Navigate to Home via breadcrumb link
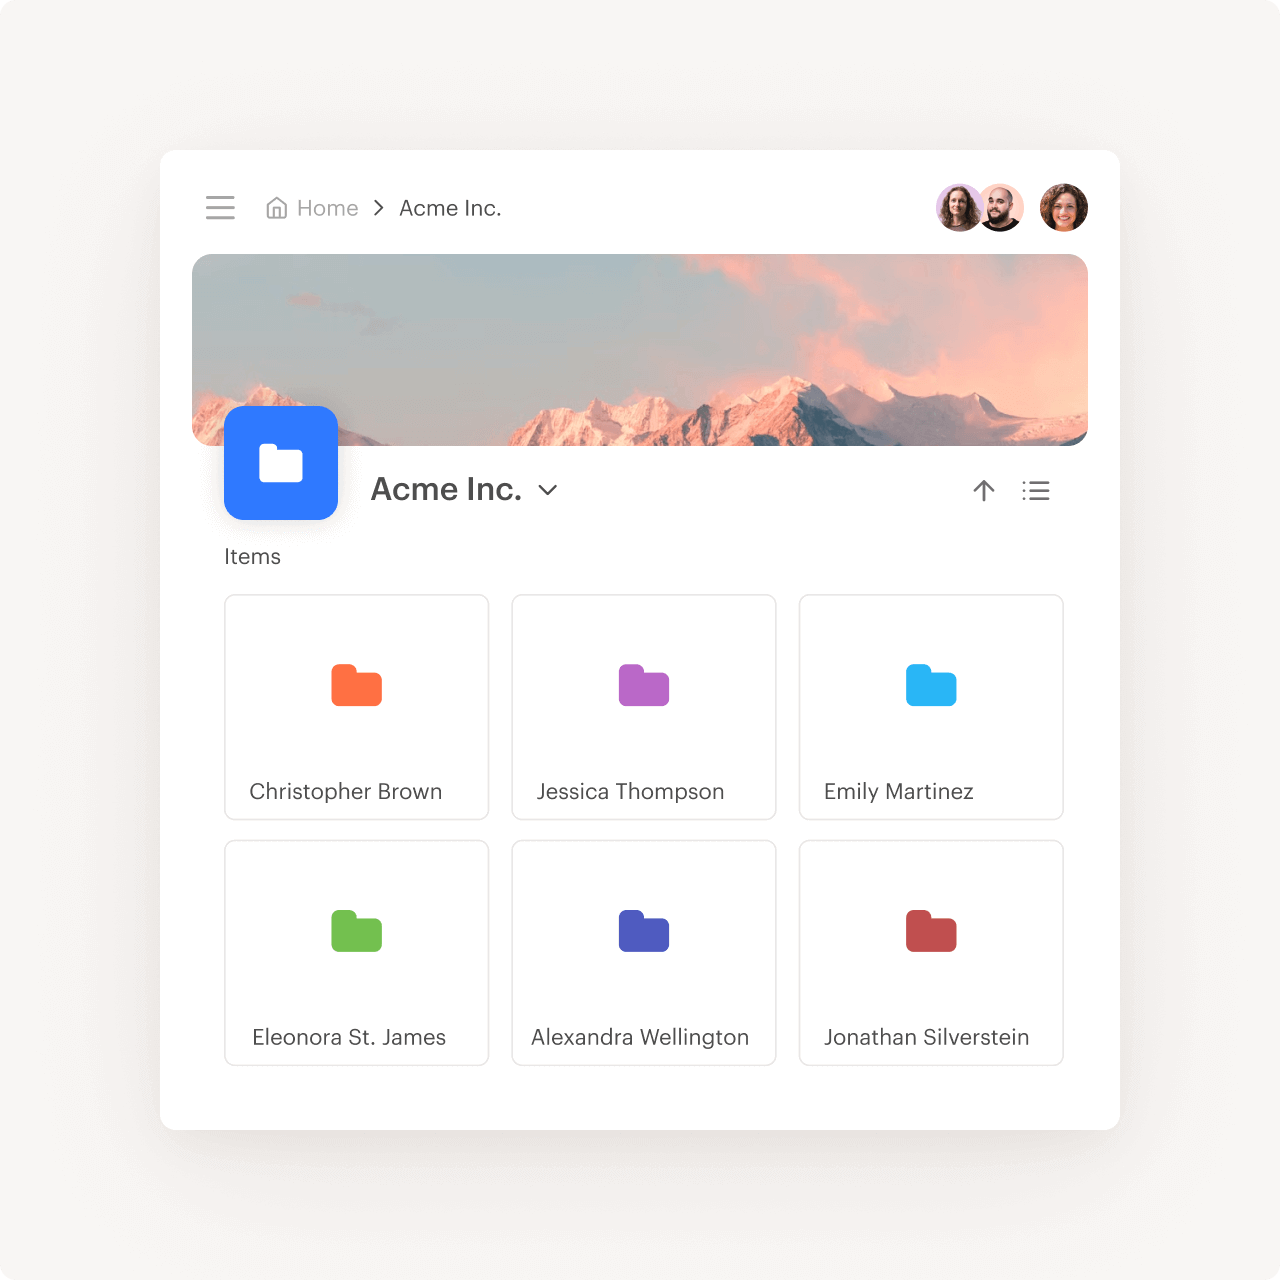The image size is (1280, 1280). 326,207
